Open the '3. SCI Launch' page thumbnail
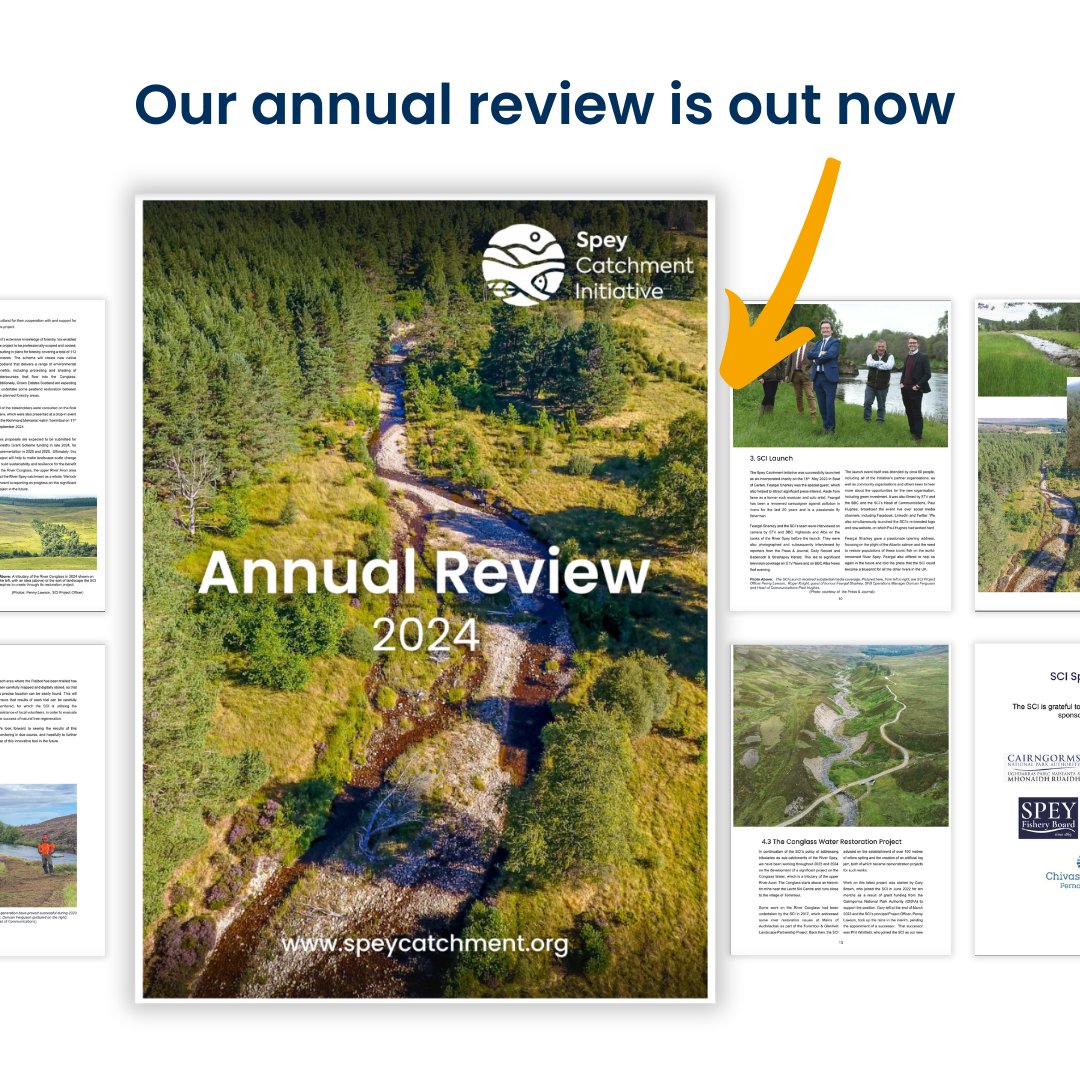Screen dimensions: 1080x1080 point(840,455)
